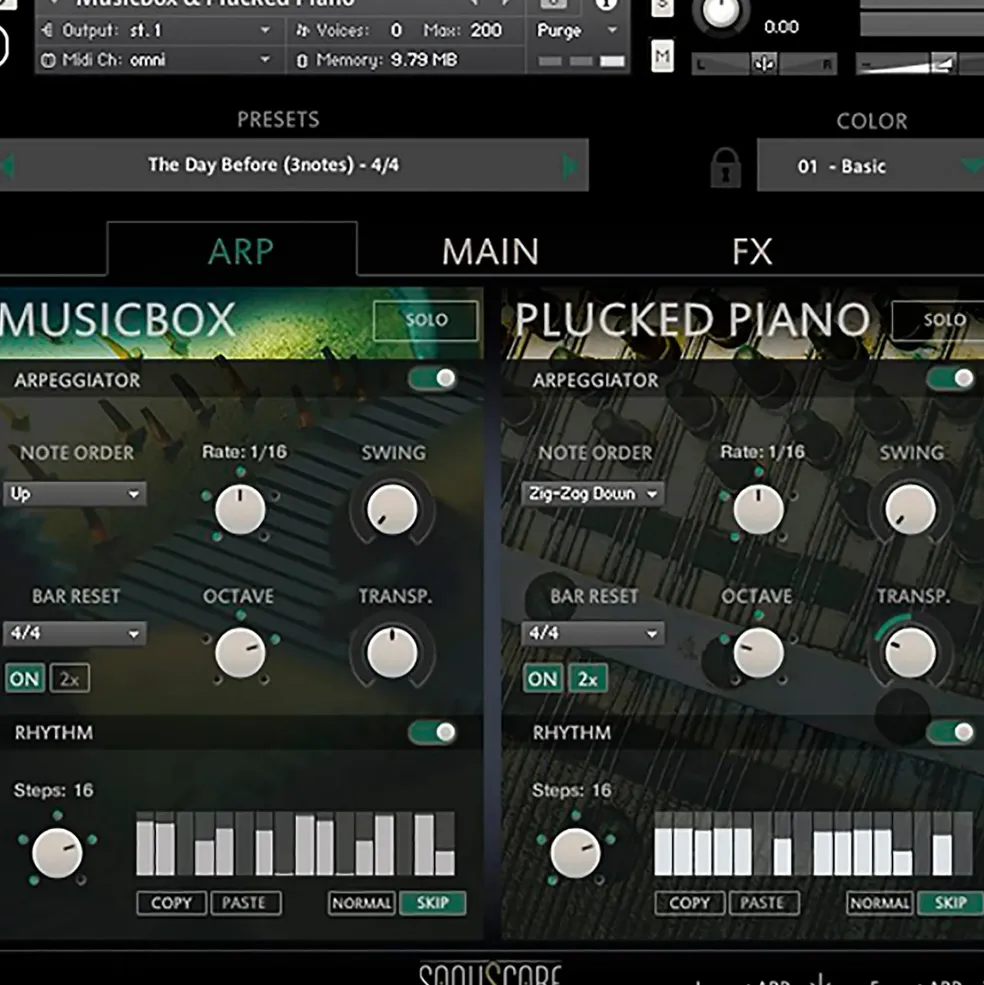Image resolution: width=984 pixels, height=985 pixels.
Task: Select Musicbox NORMAL rhythm mode
Action: pos(361,903)
